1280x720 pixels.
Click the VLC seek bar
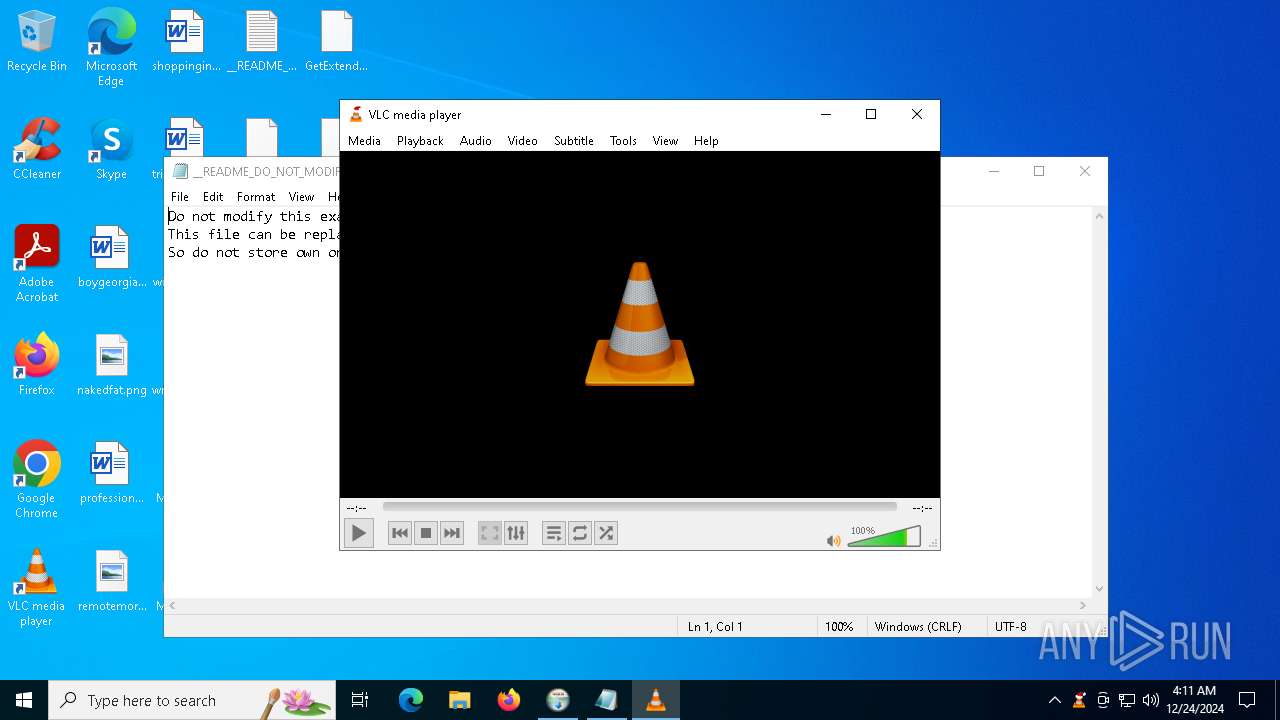(640, 507)
